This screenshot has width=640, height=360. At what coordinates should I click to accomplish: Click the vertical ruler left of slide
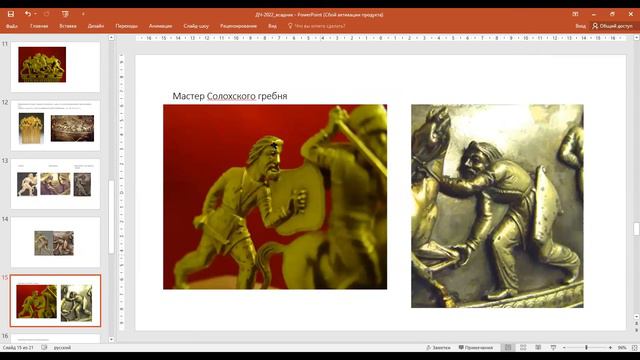(122, 192)
